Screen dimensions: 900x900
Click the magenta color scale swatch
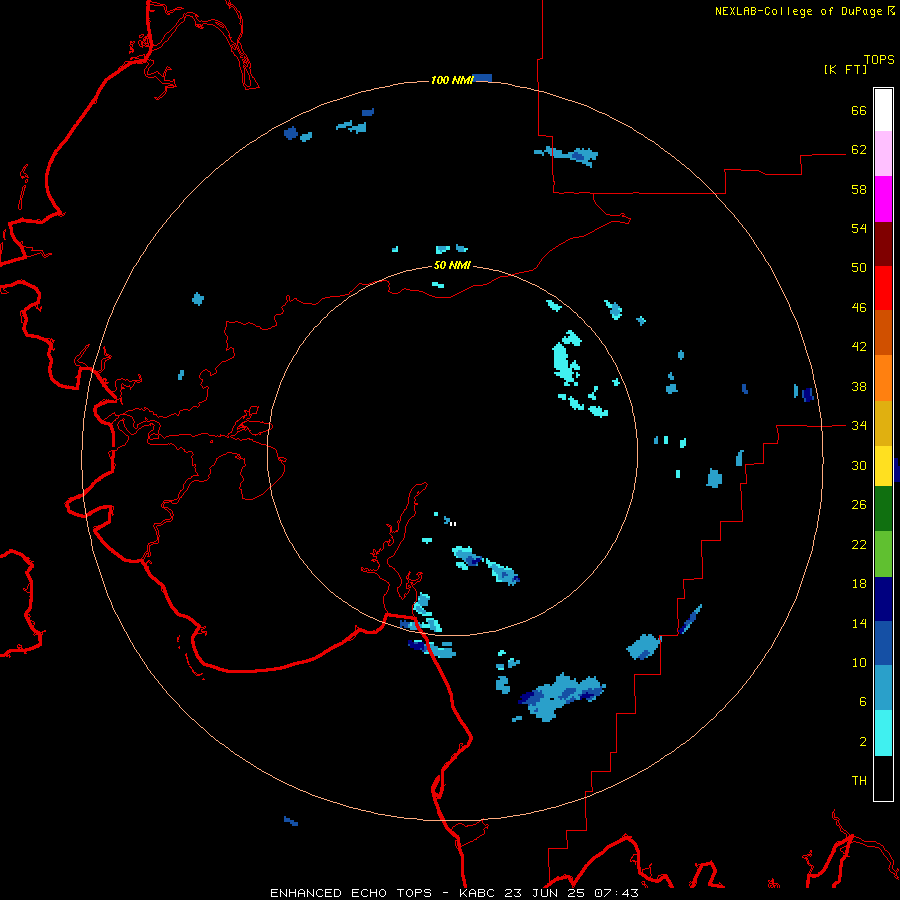[x=883, y=199]
